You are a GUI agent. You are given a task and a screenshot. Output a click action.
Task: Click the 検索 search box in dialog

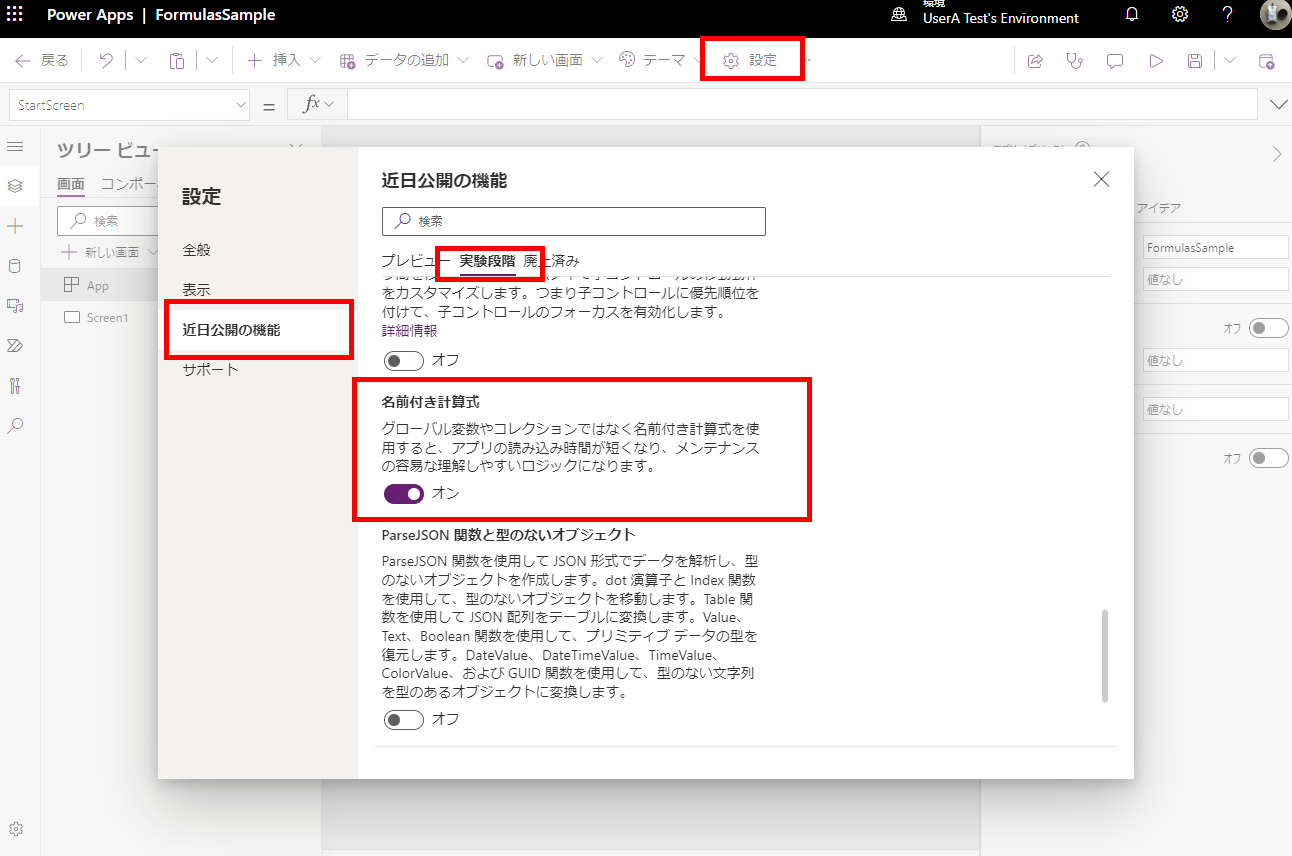[573, 221]
